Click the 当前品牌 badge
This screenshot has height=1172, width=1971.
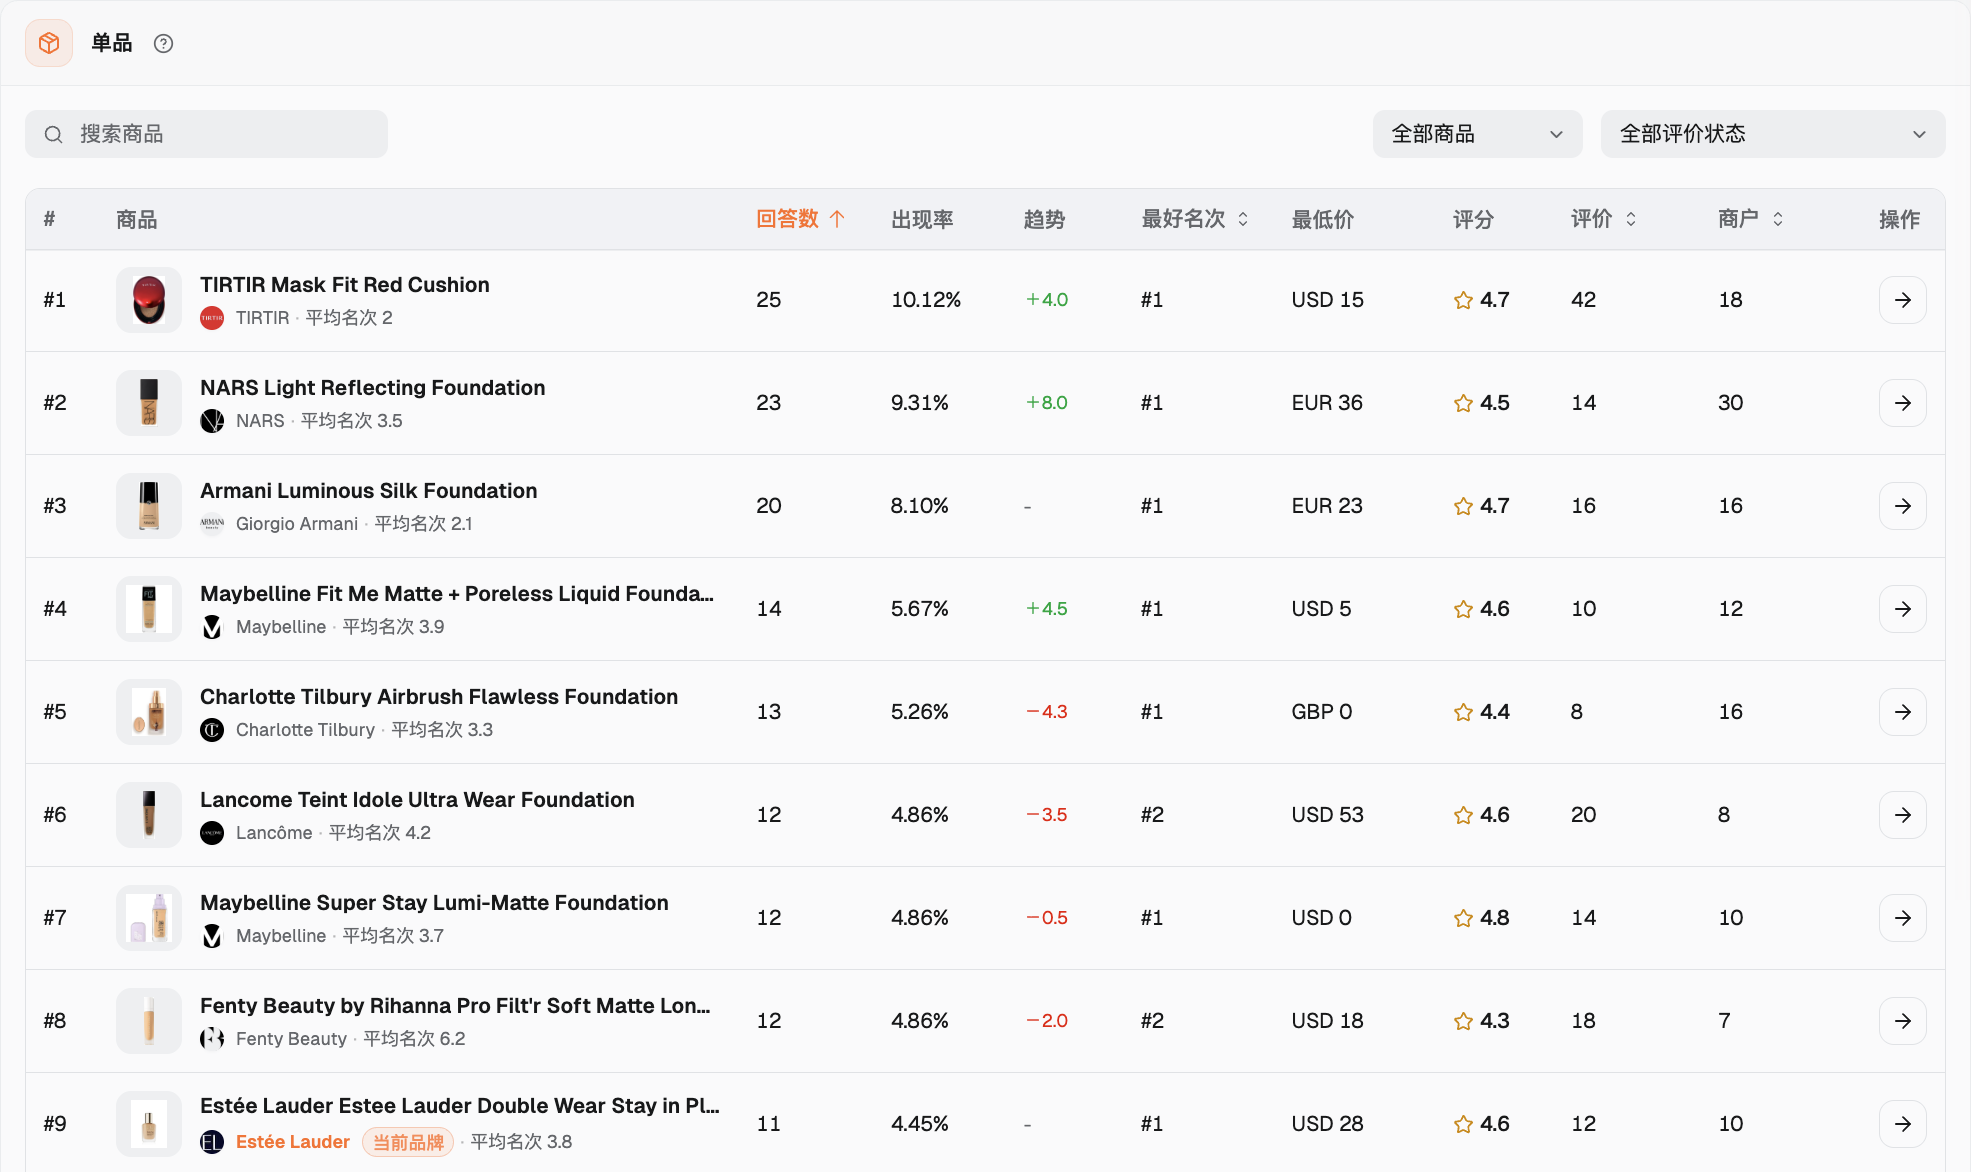408,1142
